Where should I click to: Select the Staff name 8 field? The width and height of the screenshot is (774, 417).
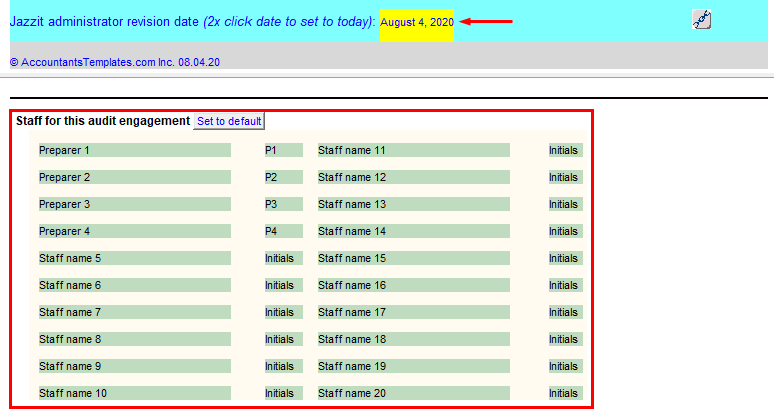134,339
